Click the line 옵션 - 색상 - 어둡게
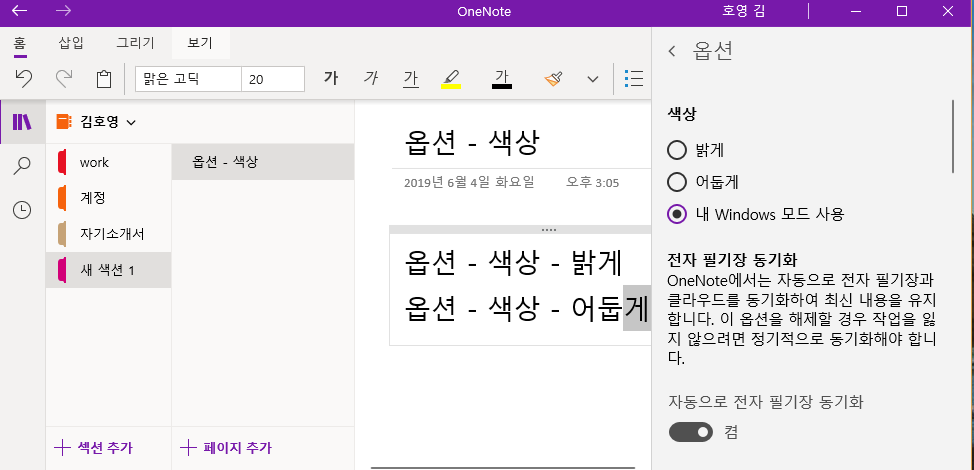Screen dimensions: 974x470 pos(527,309)
